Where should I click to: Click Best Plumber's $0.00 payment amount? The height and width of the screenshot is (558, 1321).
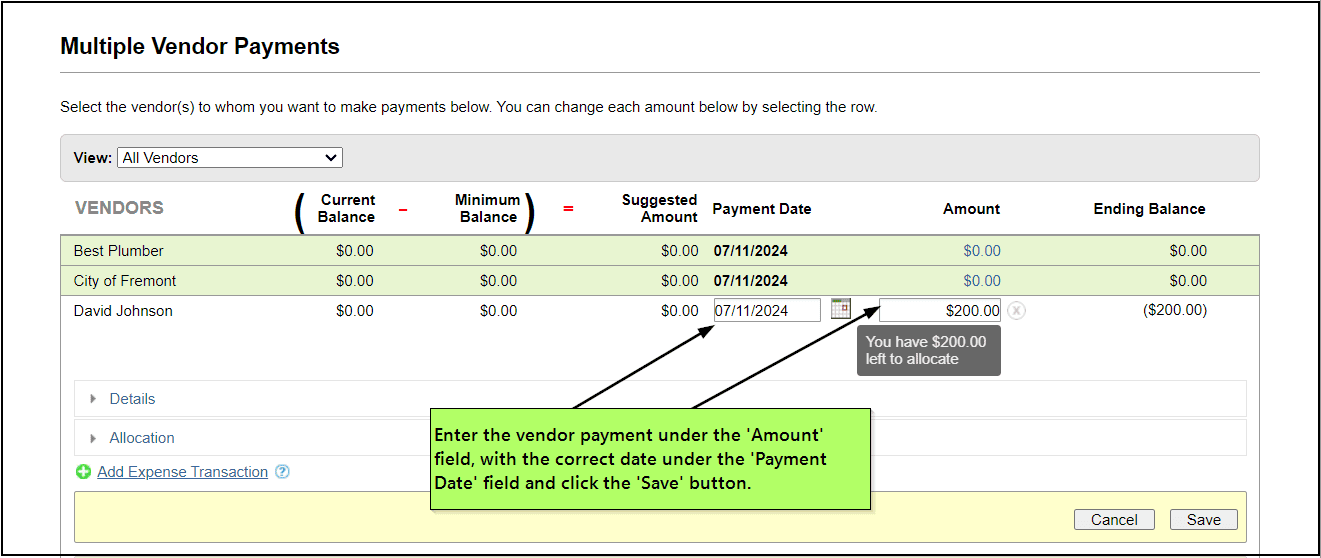982,251
